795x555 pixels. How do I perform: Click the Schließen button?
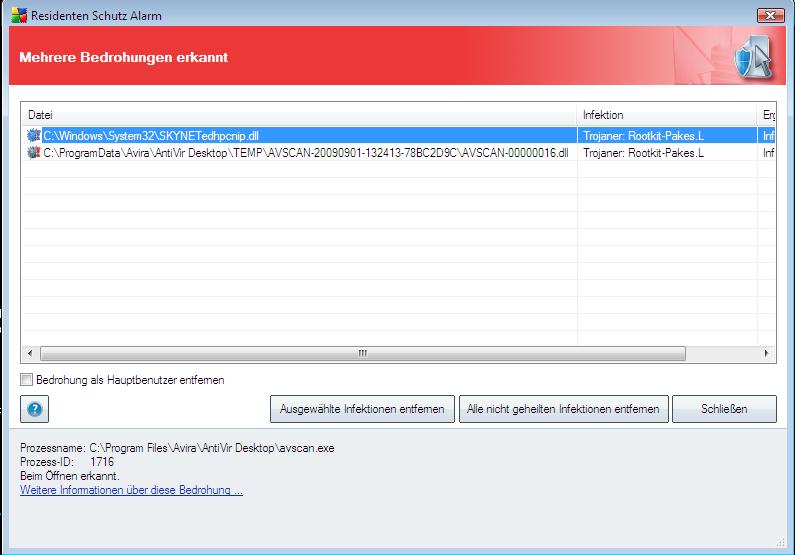click(724, 409)
